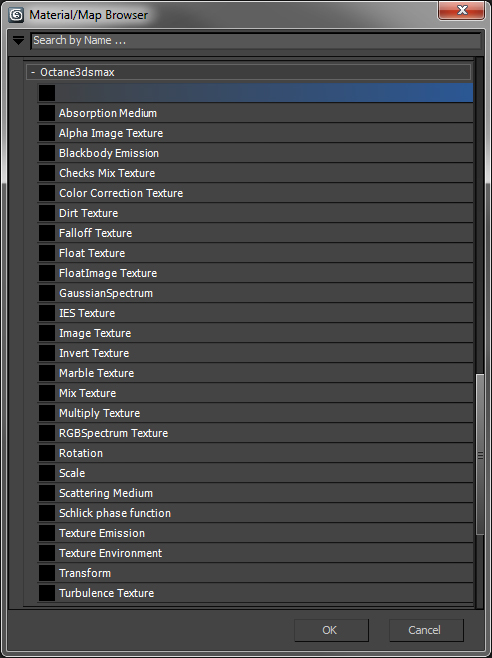Click the 3ds Max title bar icon
Screen dimensions: 492x658
[x=16, y=15]
